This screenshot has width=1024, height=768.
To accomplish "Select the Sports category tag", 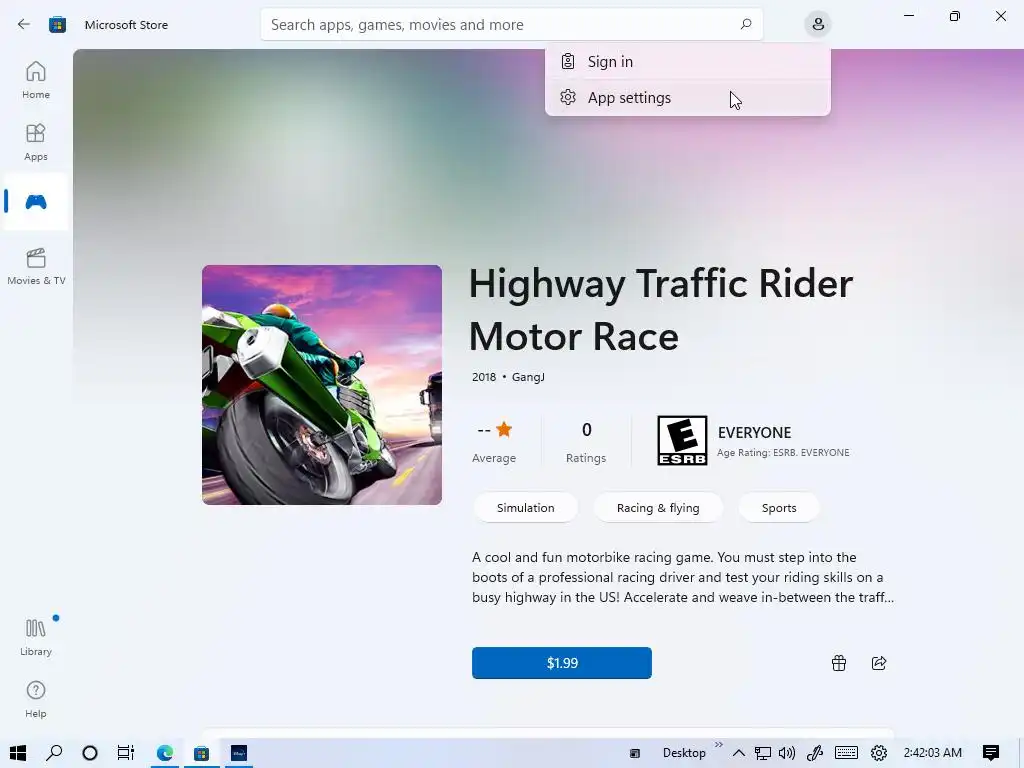I will [779, 508].
